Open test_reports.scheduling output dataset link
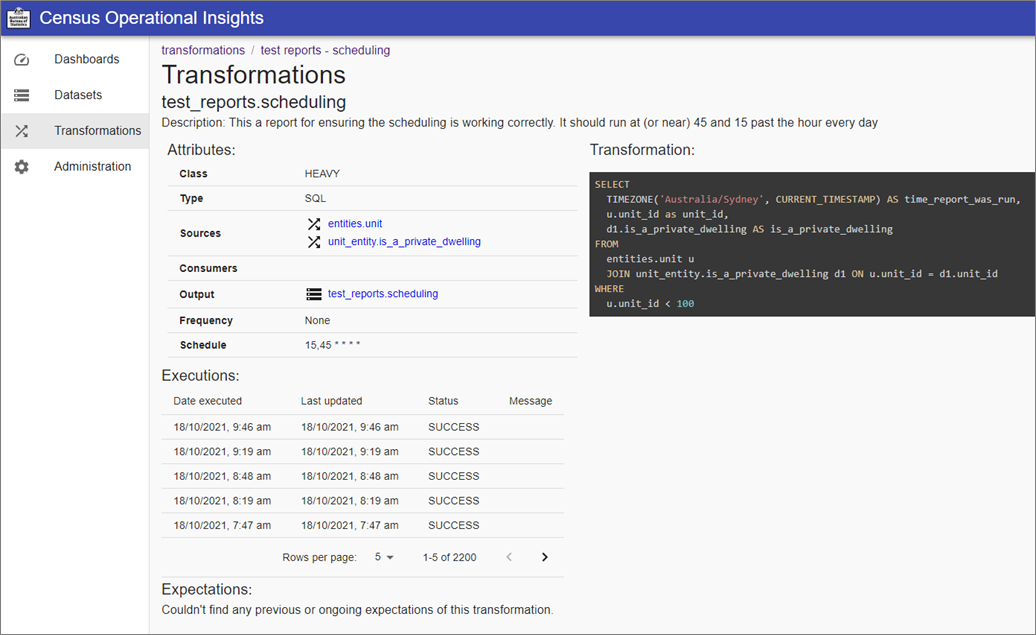This screenshot has width=1036, height=635. point(383,294)
